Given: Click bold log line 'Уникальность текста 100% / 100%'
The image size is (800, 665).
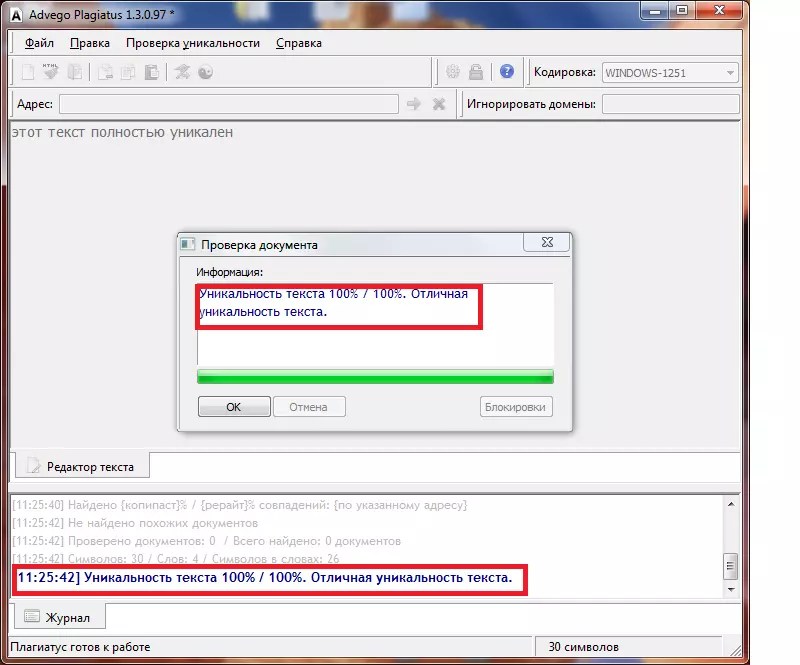Looking at the screenshot, I should coord(265,578).
